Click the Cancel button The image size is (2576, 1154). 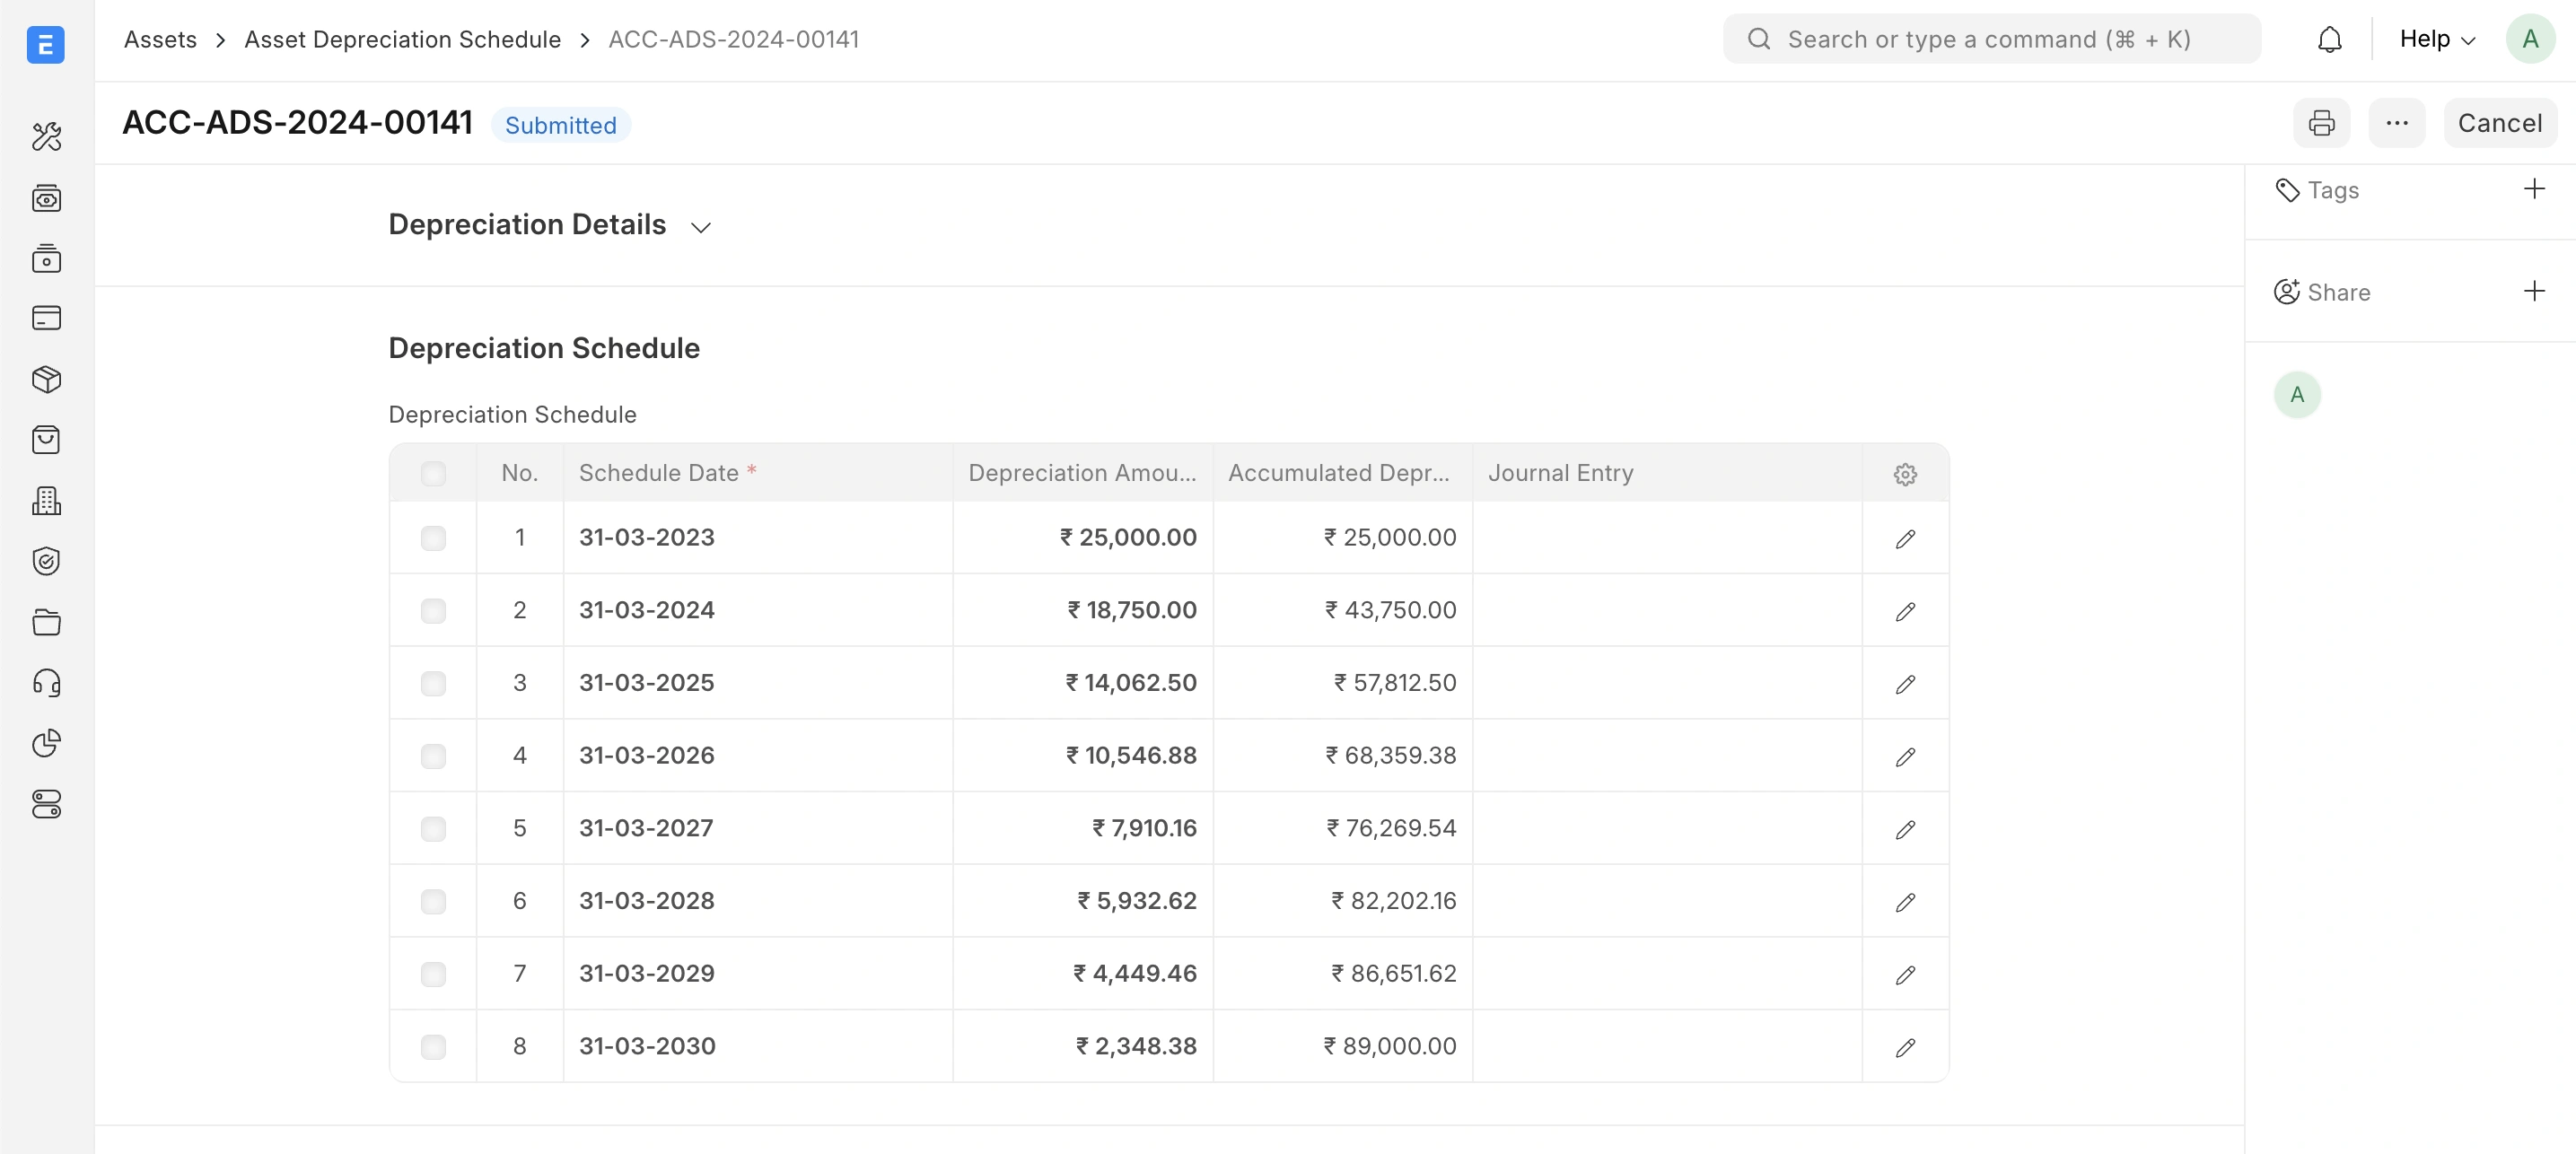pos(2499,123)
